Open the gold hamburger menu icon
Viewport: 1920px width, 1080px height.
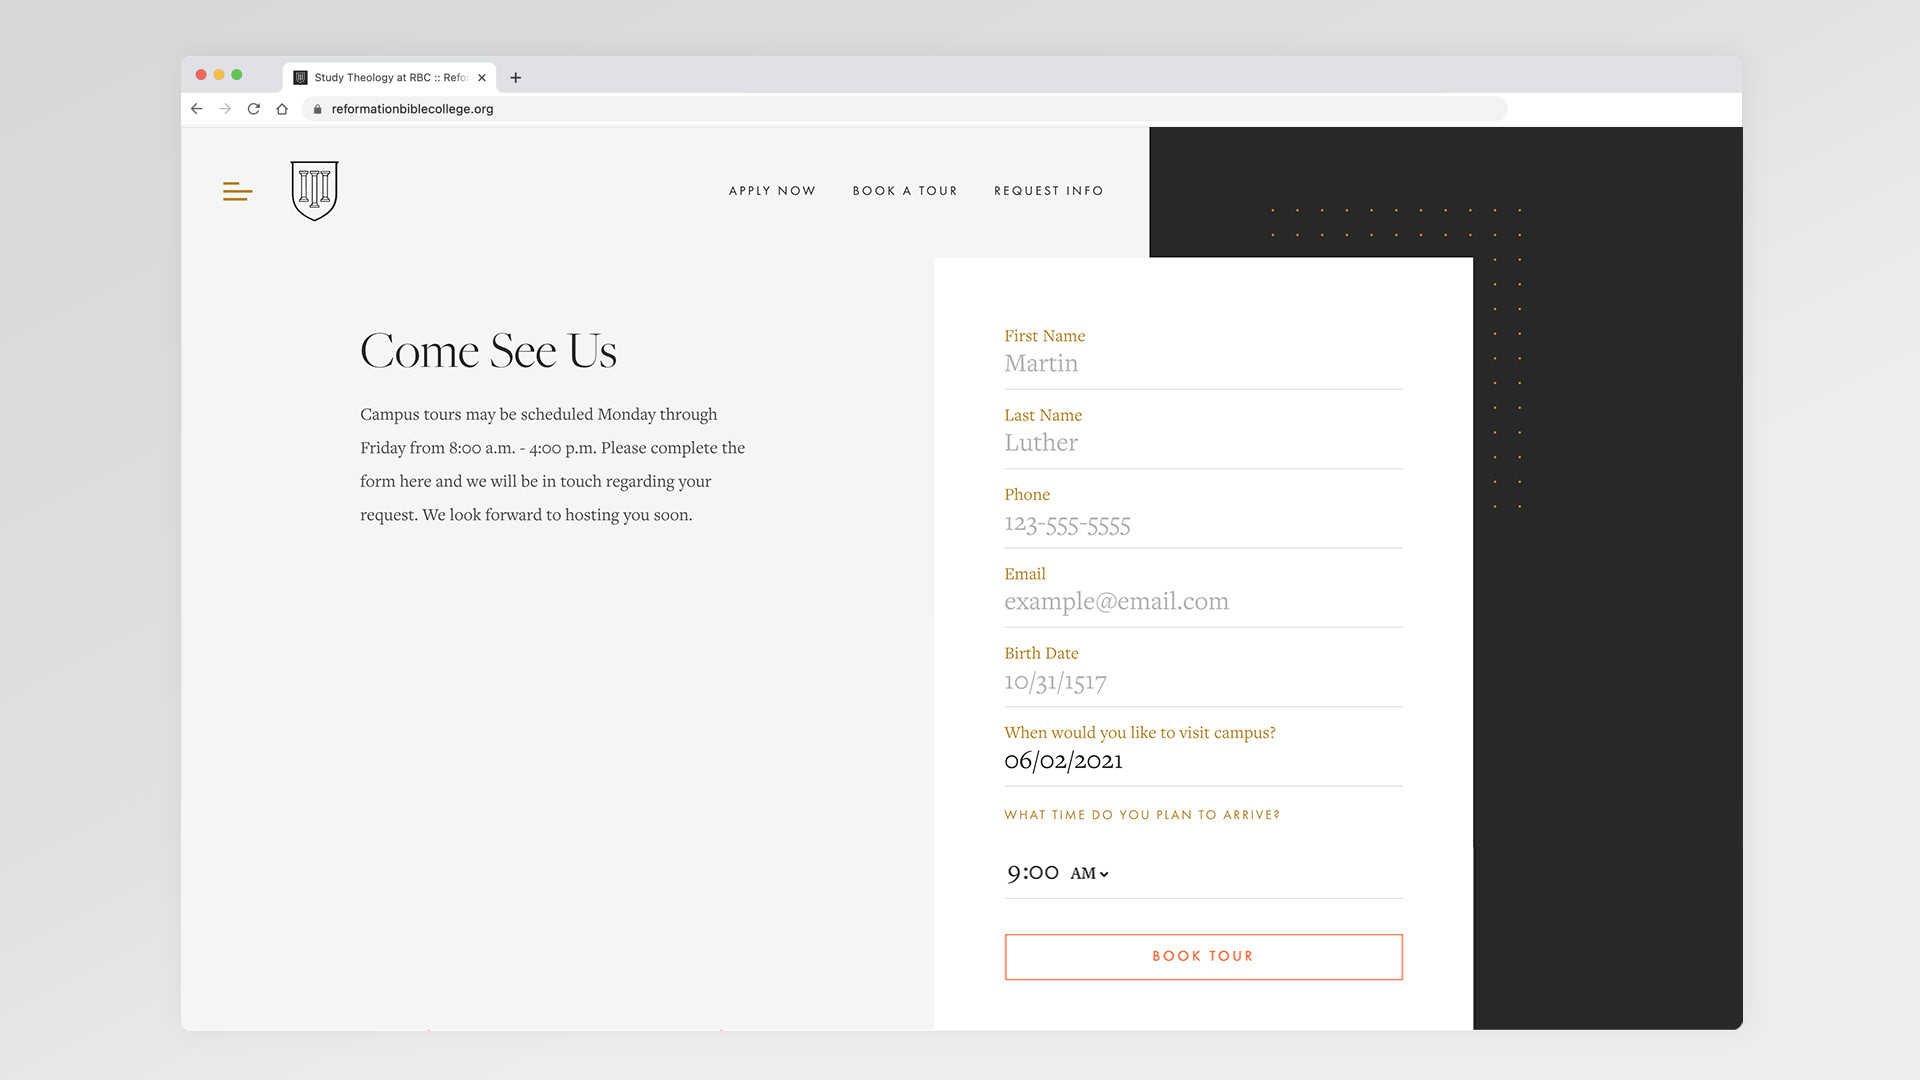pos(237,191)
